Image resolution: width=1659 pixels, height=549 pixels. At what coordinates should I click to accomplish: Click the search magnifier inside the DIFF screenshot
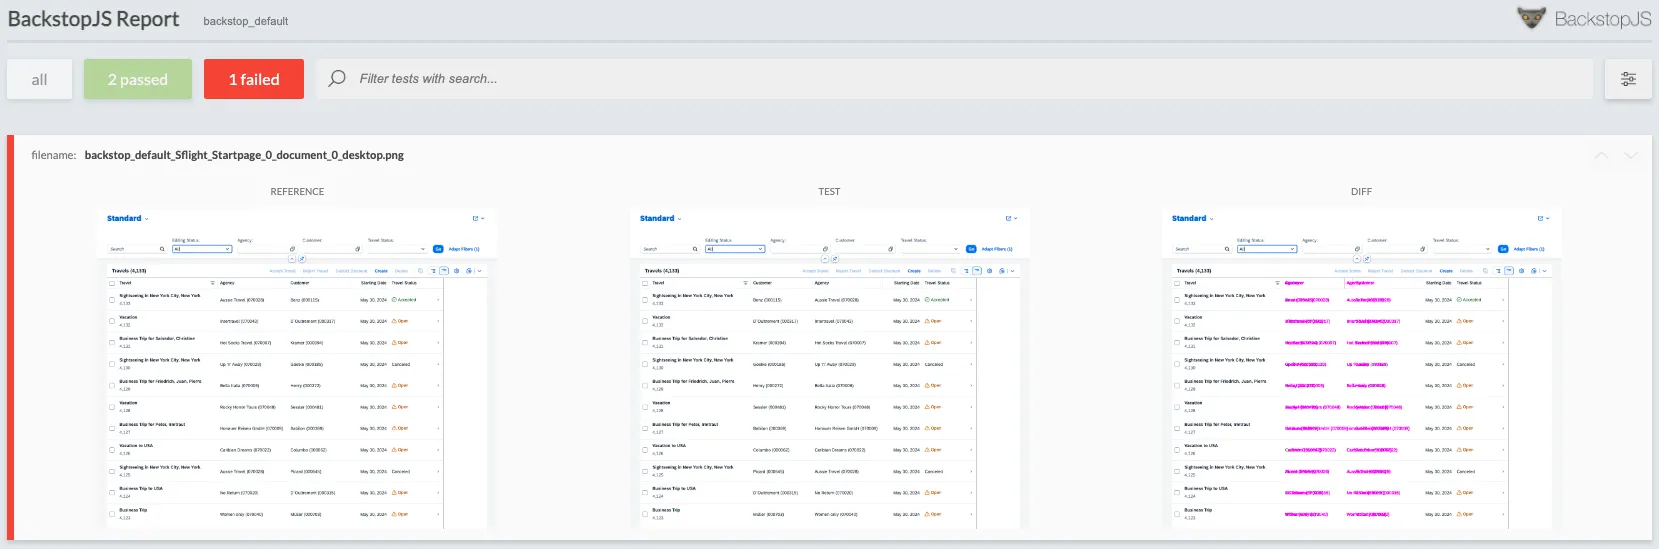coord(1227,249)
